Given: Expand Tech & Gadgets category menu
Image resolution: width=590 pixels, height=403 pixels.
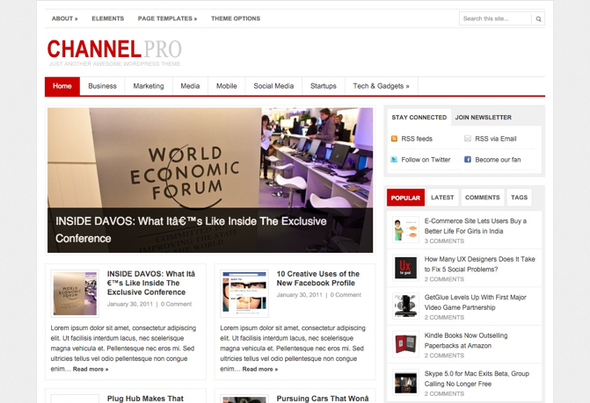Looking at the screenshot, I should (381, 86).
